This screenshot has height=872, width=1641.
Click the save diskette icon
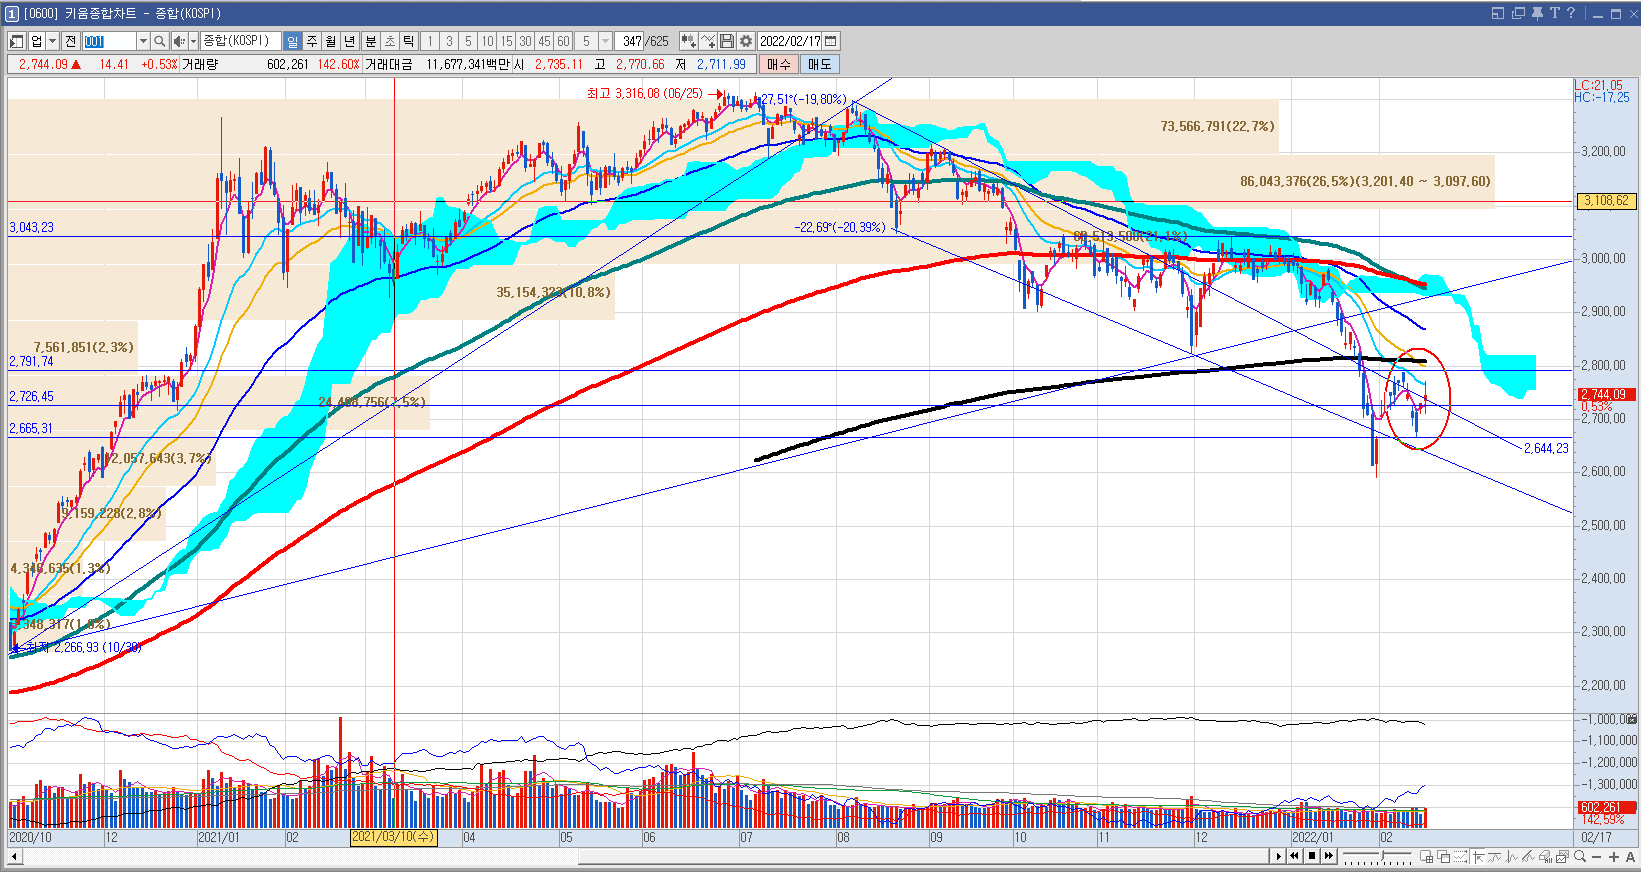point(727,41)
